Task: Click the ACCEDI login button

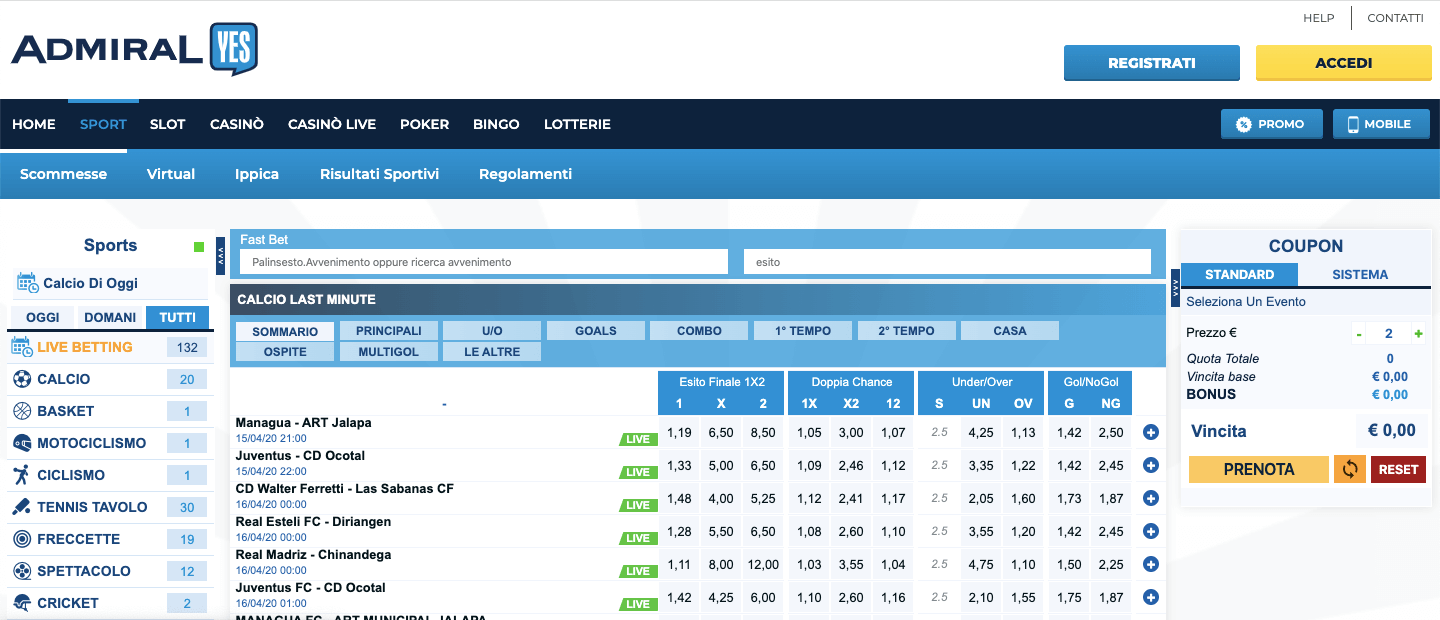Action: point(1344,63)
